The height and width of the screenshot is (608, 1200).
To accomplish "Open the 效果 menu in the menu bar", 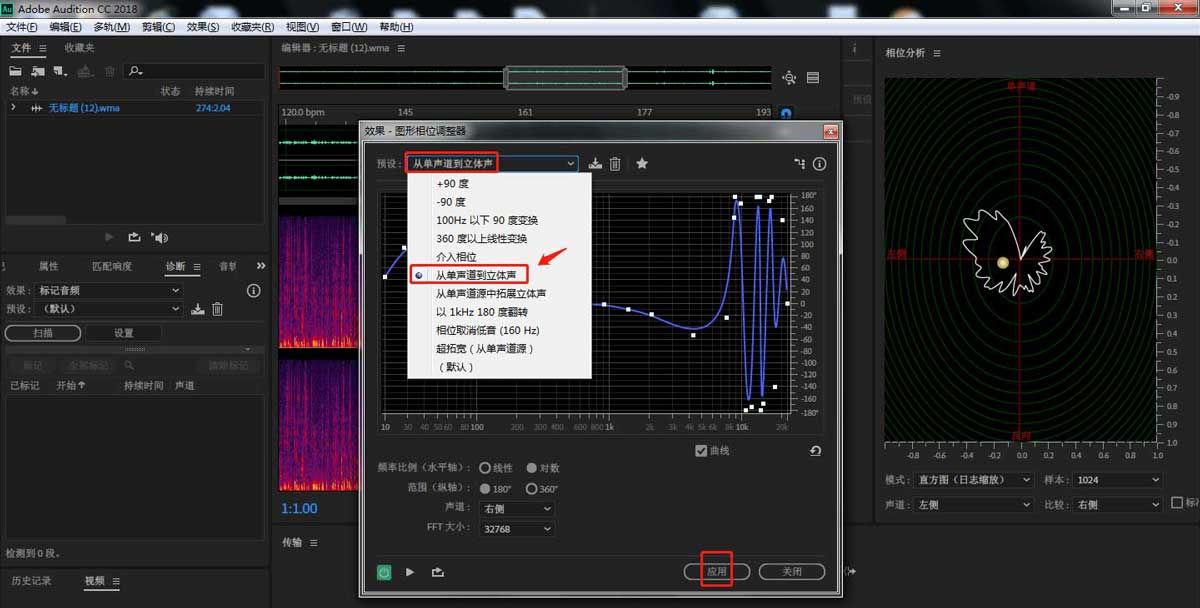I will coord(196,27).
